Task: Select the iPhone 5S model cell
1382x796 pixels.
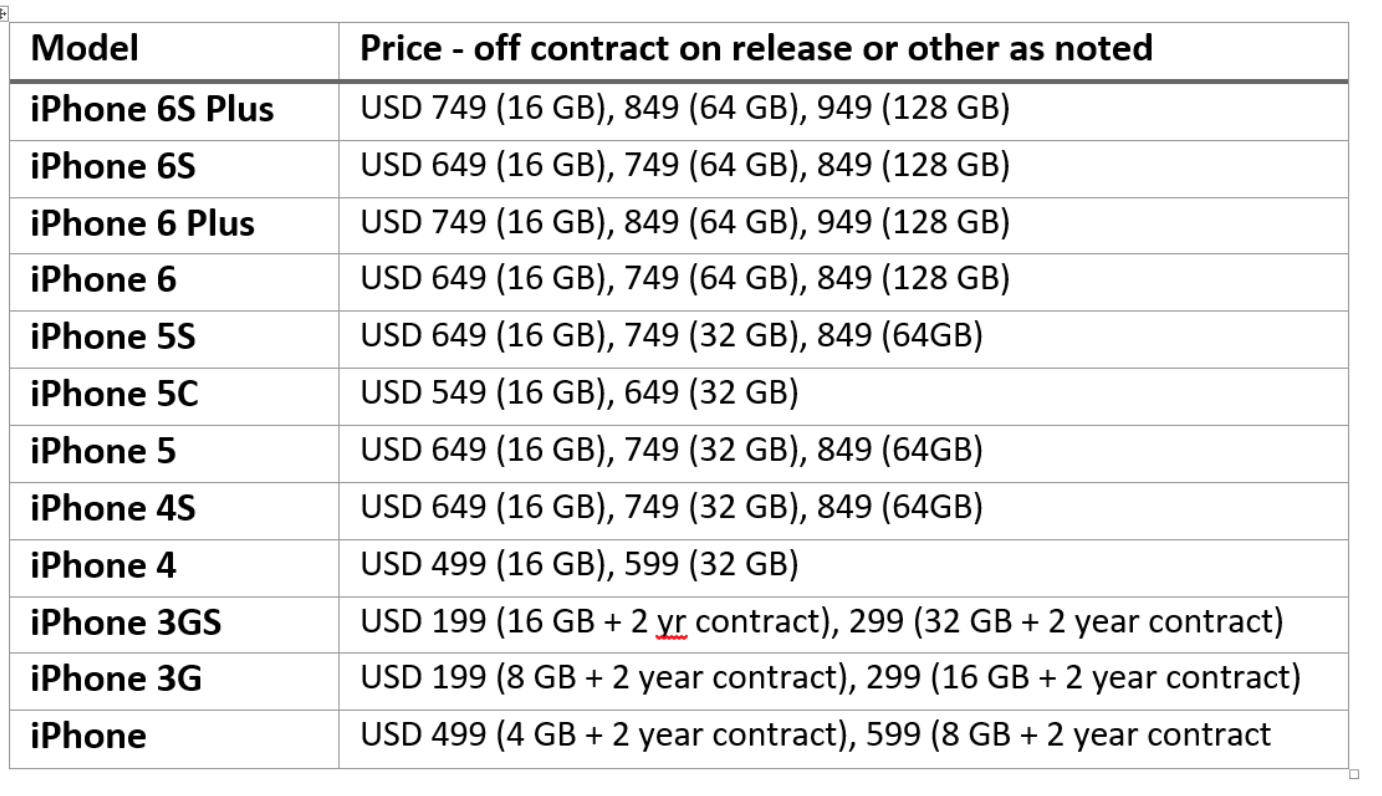Action: [174, 338]
